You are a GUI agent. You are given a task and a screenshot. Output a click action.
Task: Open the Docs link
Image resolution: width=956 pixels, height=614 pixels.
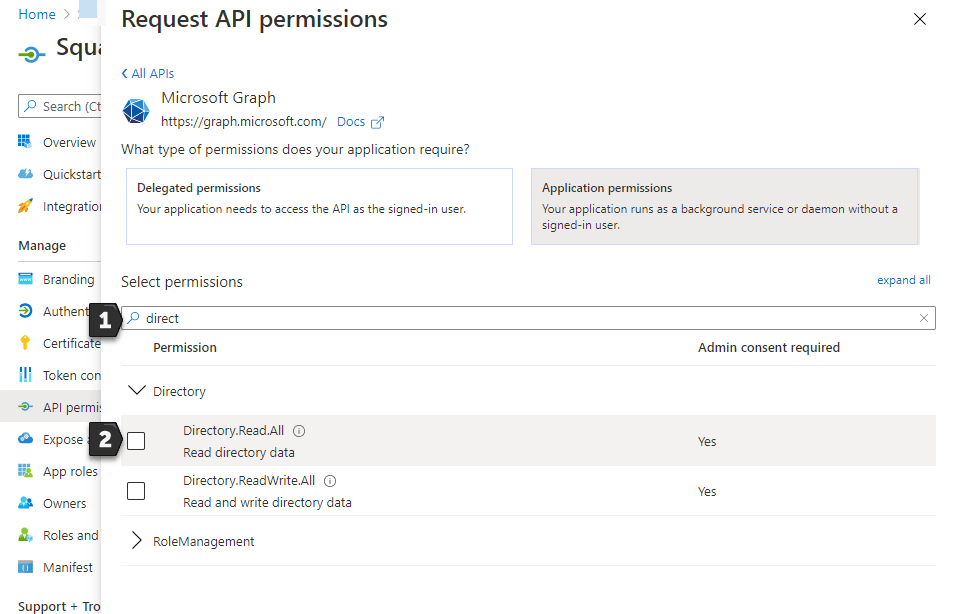point(351,122)
